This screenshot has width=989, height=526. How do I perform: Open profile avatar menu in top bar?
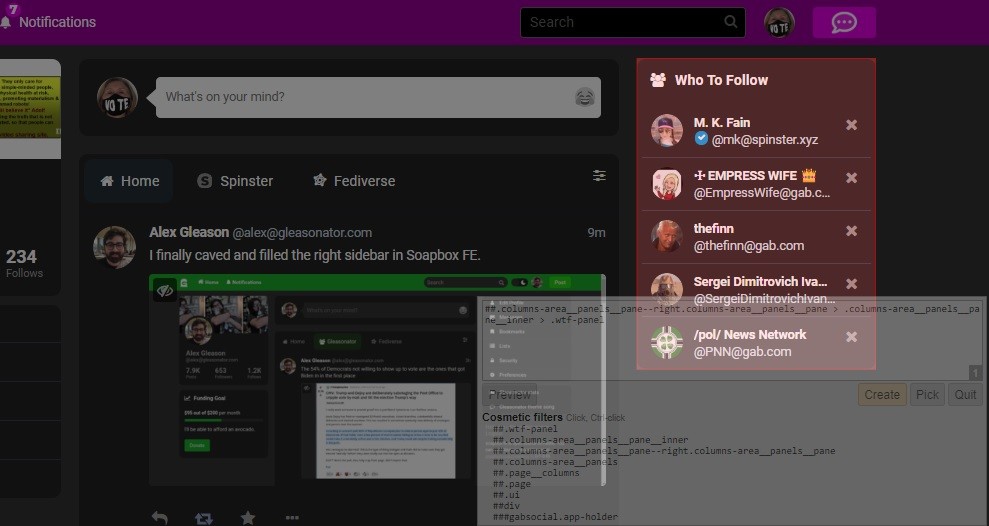tap(779, 22)
